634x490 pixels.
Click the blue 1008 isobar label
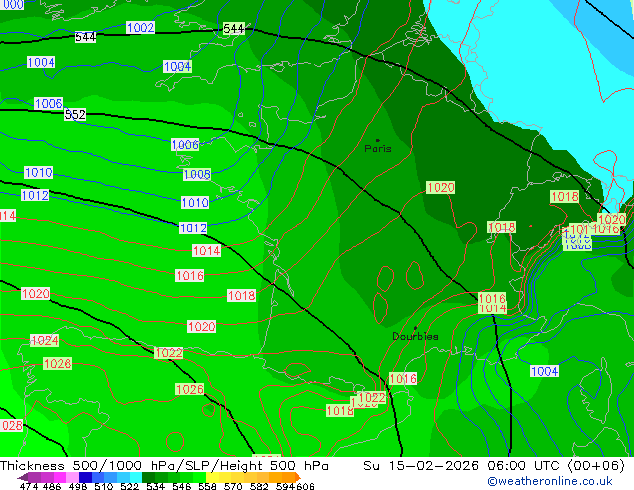197,174
